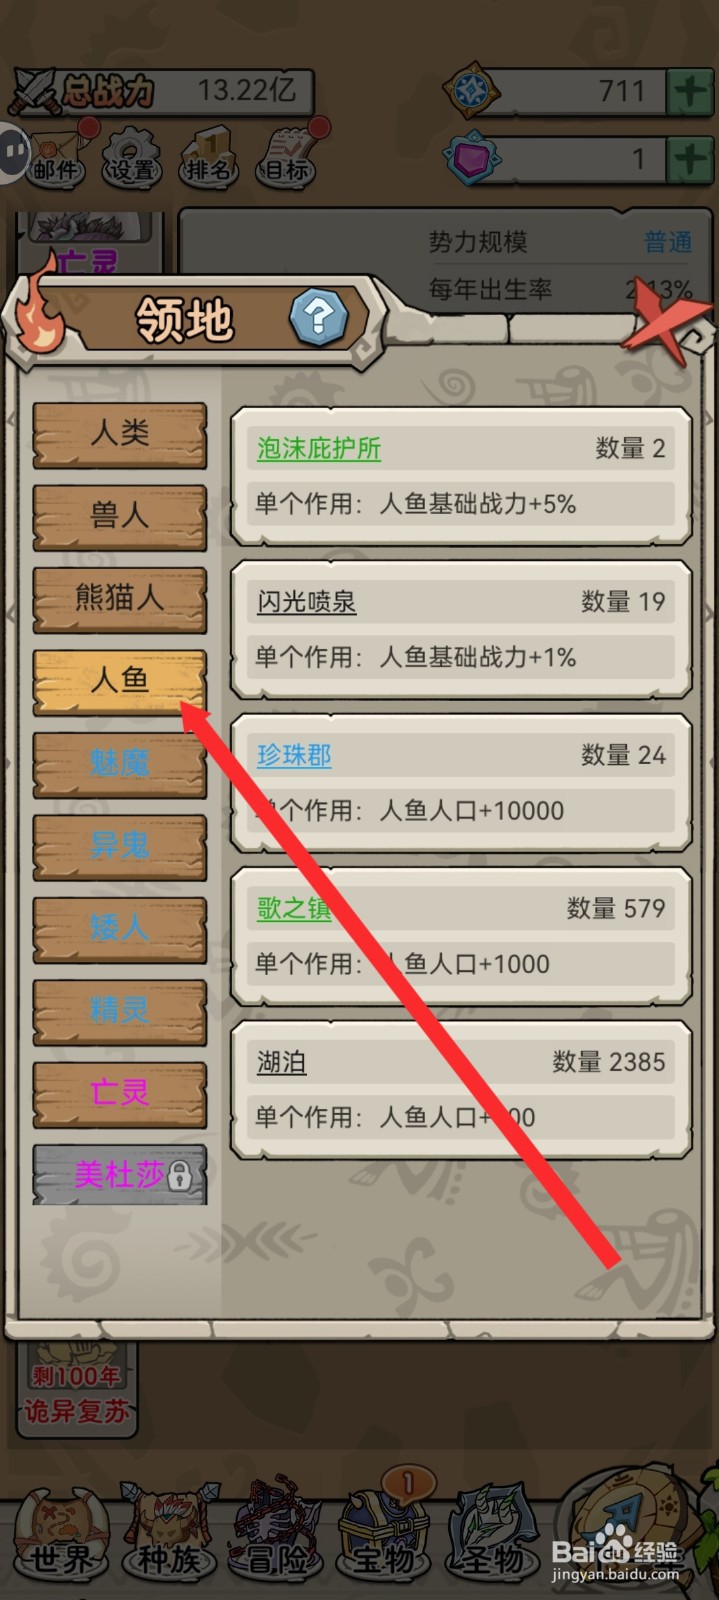This screenshot has height=1600, width=719.
Task: Open the 设置 settings gear
Action: click(132, 157)
